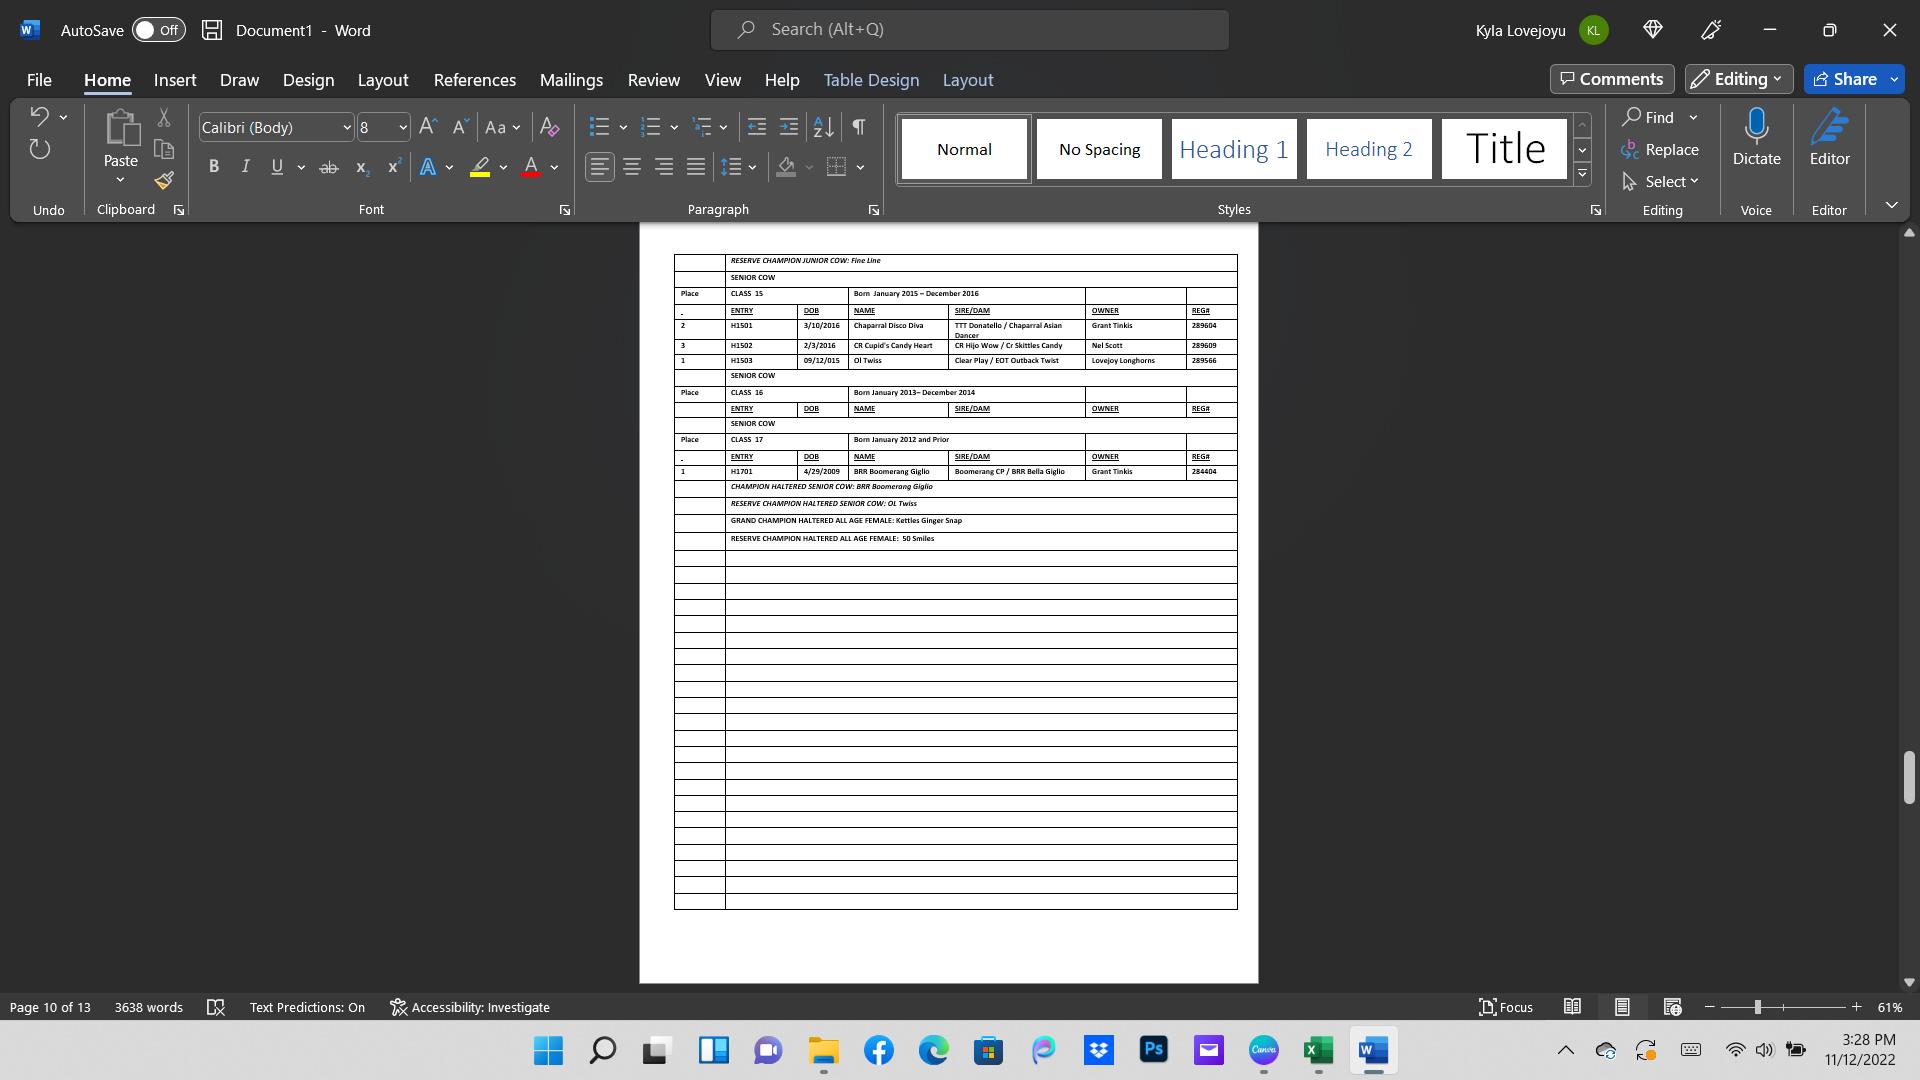Viewport: 1920px width, 1080px height.
Task: Open the font name dropdown
Action: pyautogui.click(x=347, y=127)
